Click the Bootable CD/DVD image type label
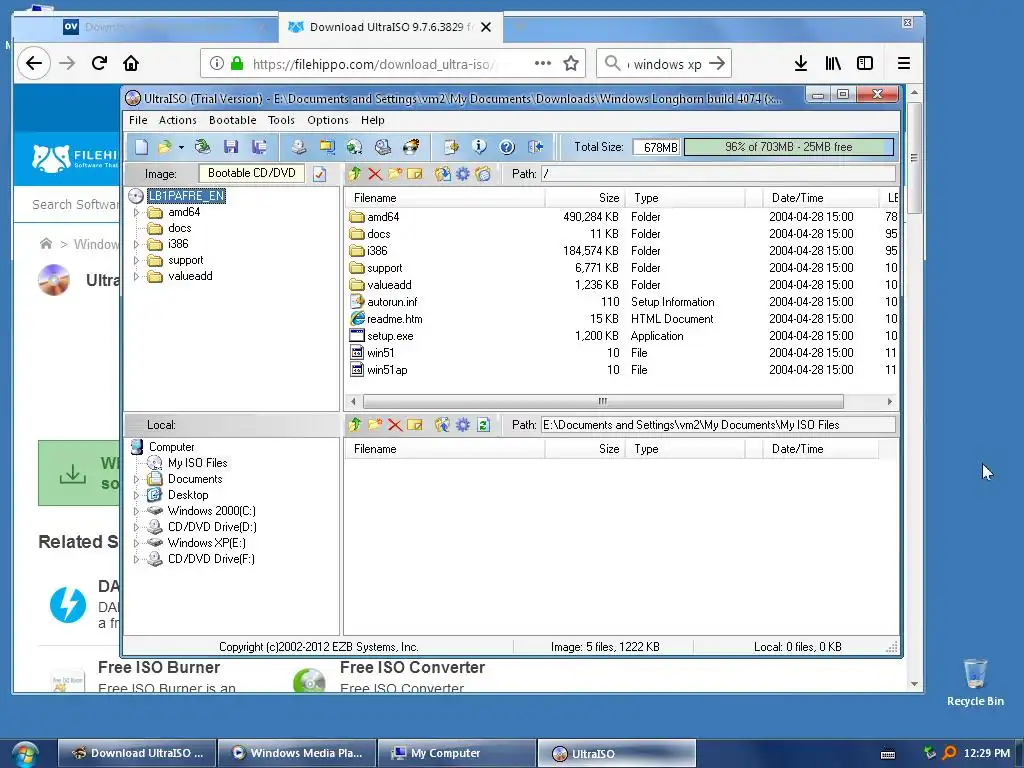 [251, 173]
